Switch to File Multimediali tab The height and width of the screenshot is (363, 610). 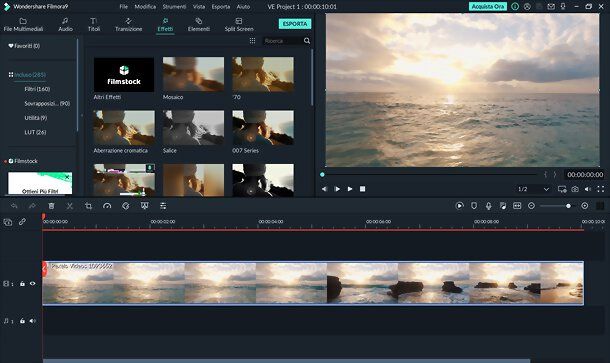(x=23, y=25)
